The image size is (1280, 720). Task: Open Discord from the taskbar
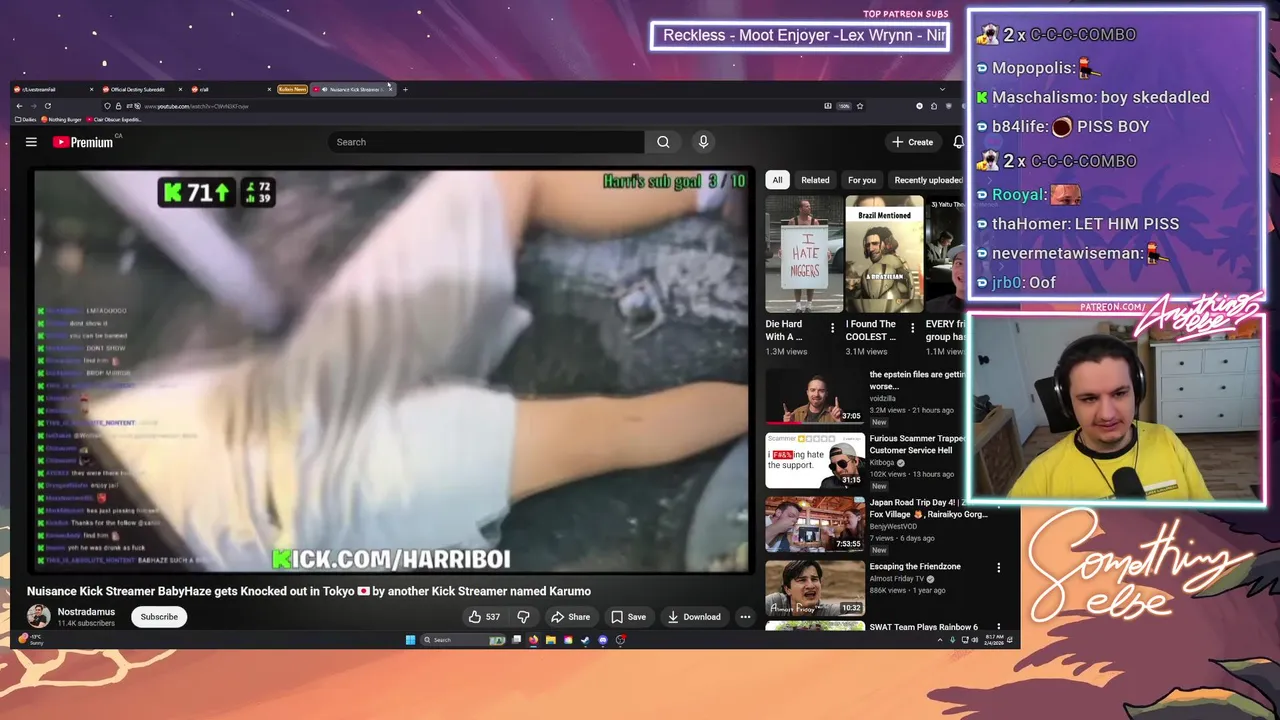pyautogui.click(x=602, y=640)
